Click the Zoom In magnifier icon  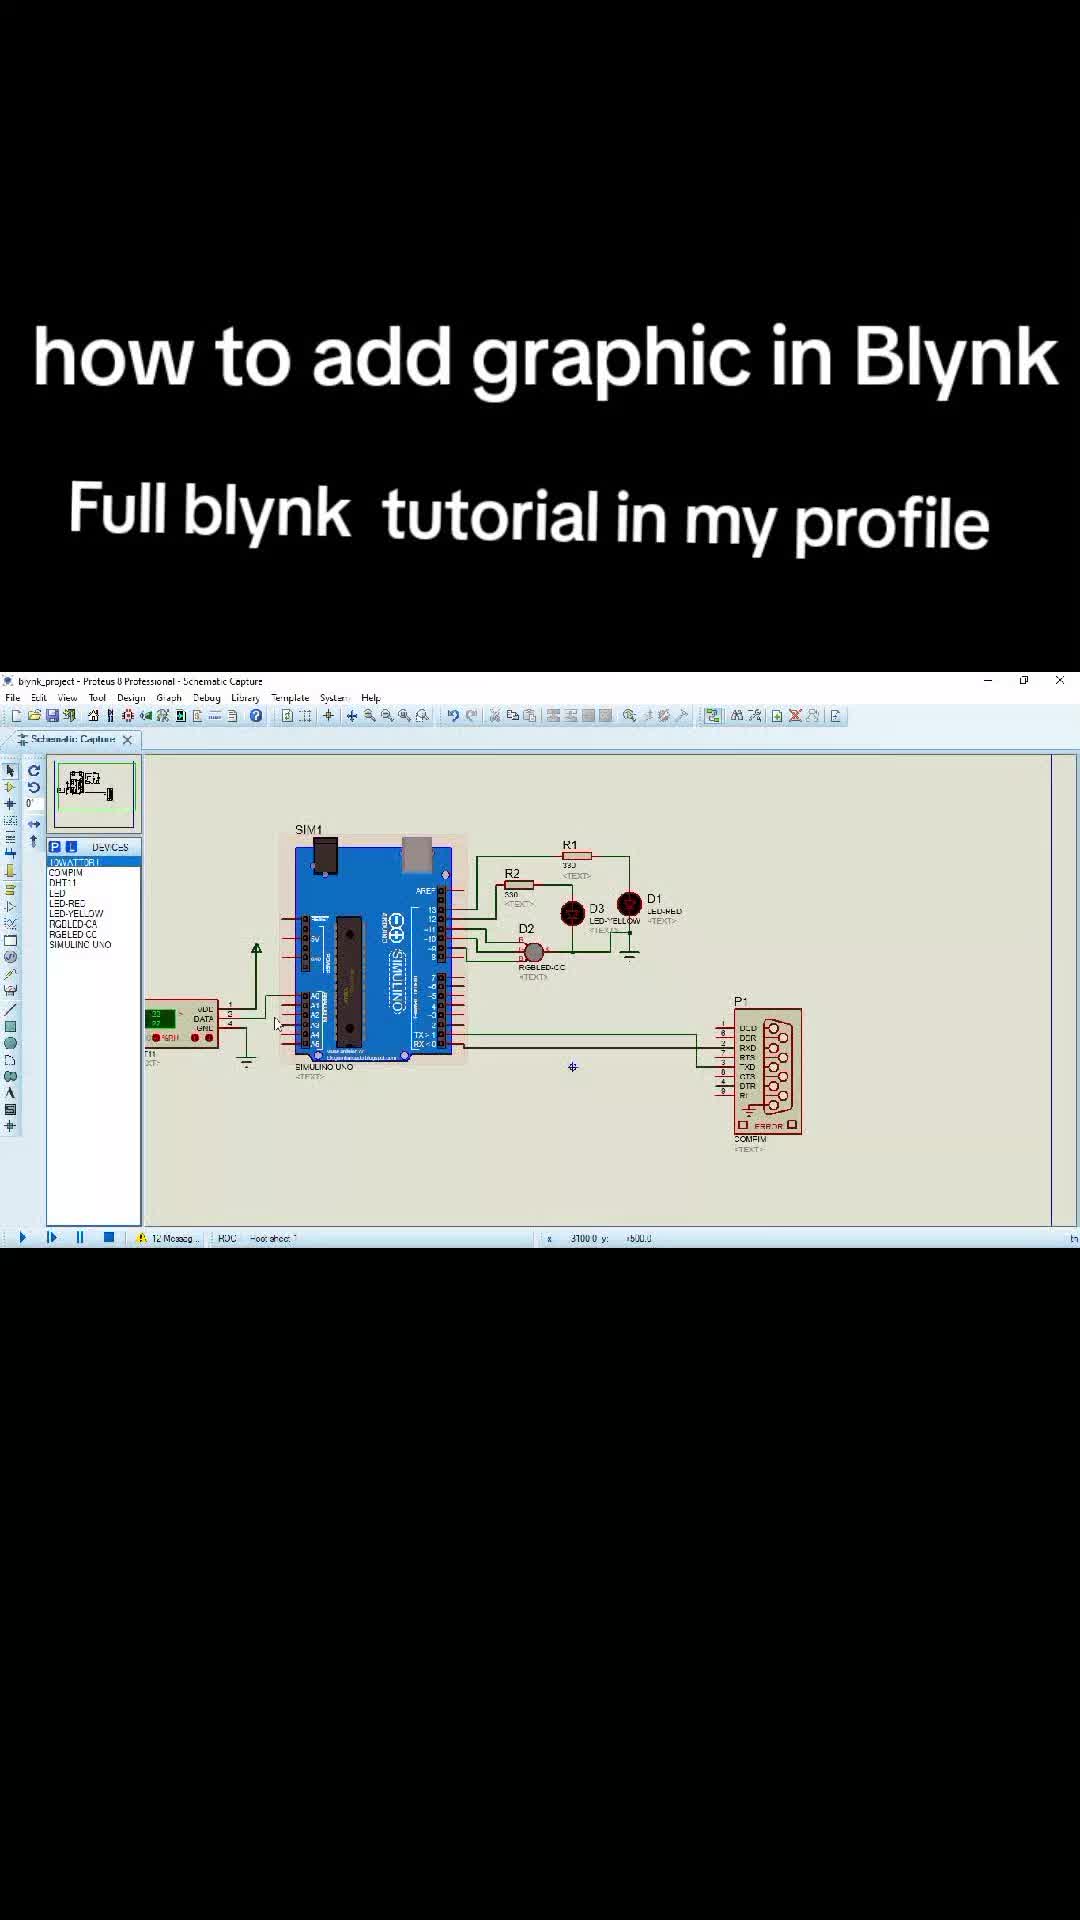pos(369,715)
